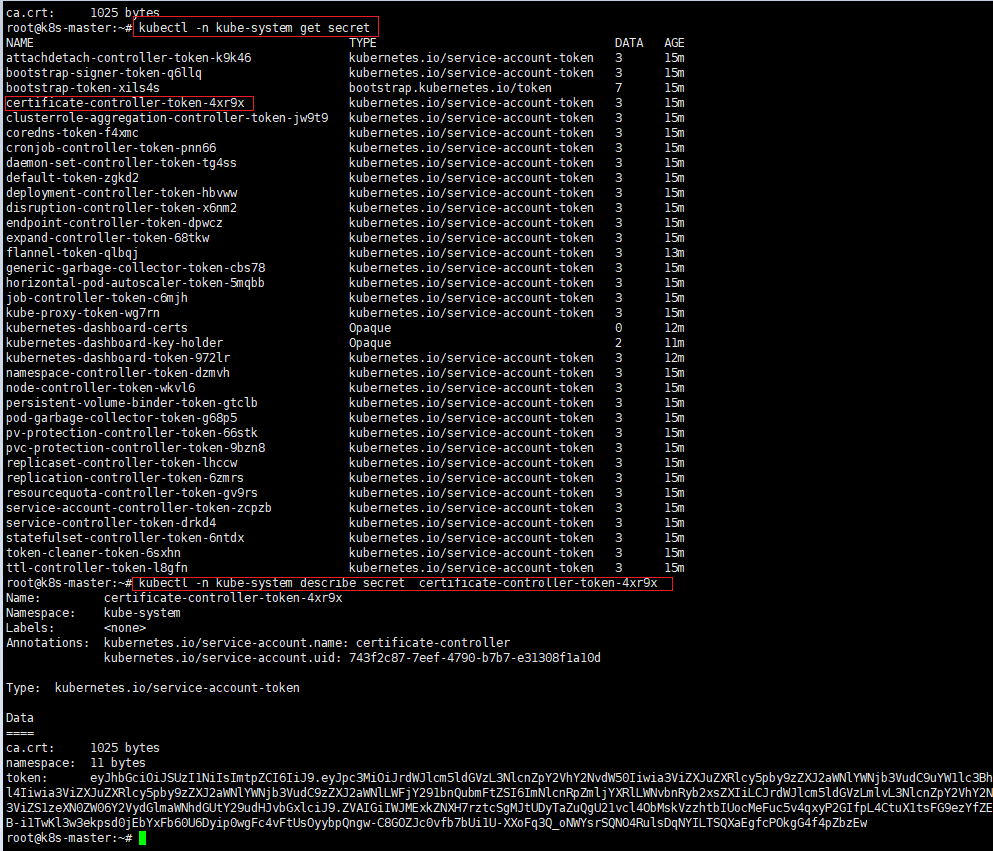
Task: Click the <none> Labels value
Action: click(125, 628)
